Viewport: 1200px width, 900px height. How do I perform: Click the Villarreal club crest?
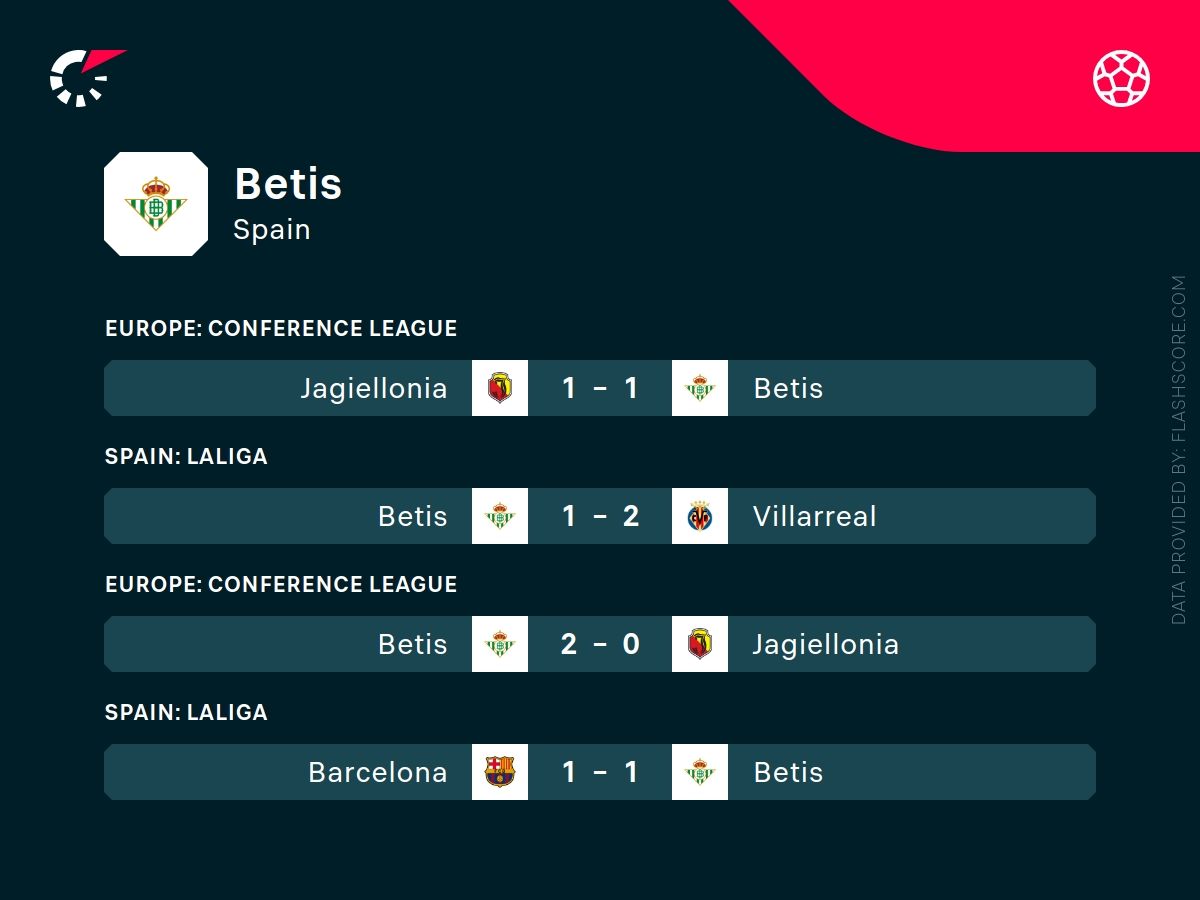click(700, 516)
